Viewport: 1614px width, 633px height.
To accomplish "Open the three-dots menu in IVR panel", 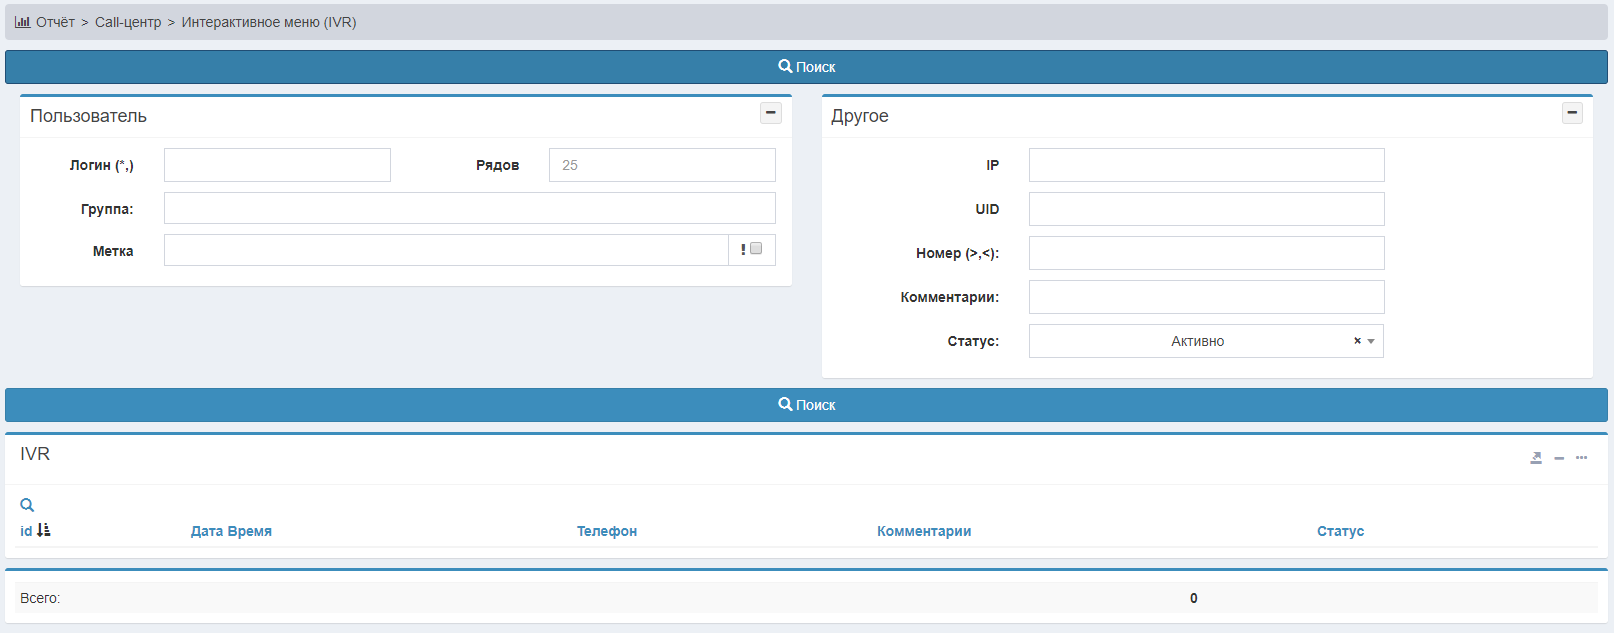I will coord(1581,458).
